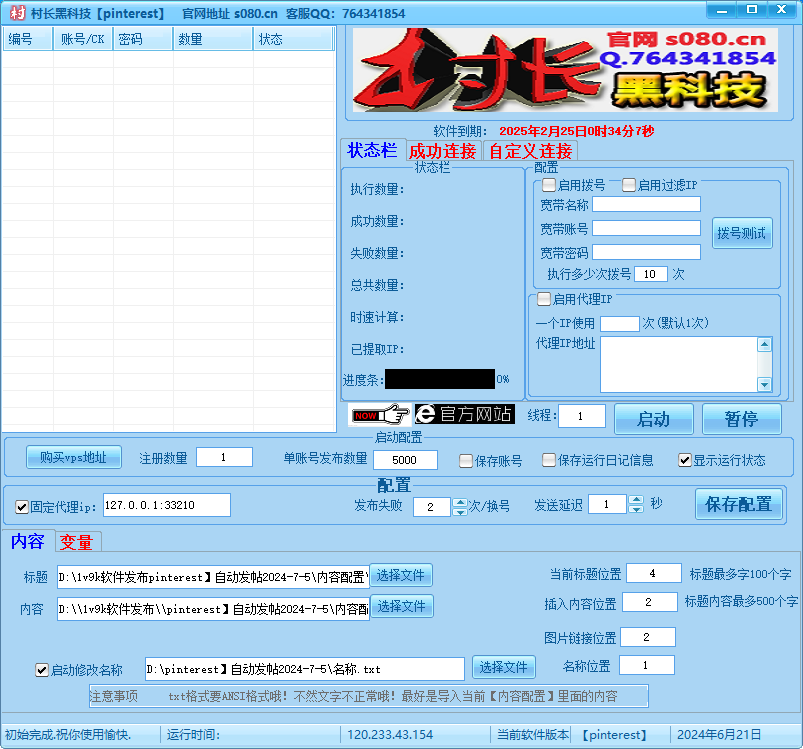Click 选择文件 next to 名称.txt path
Viewport: 803px width, 749px height.
click(x=503, y=667)
